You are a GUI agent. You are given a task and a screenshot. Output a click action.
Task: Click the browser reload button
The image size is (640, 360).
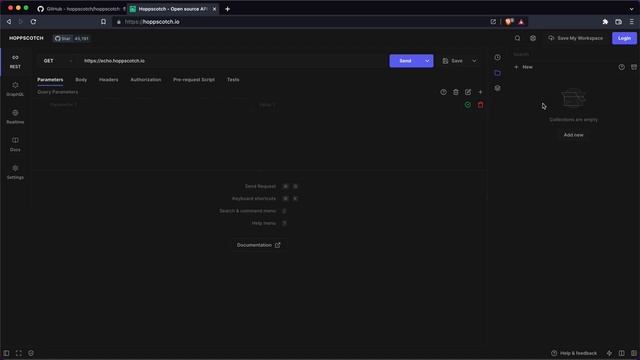33,22
